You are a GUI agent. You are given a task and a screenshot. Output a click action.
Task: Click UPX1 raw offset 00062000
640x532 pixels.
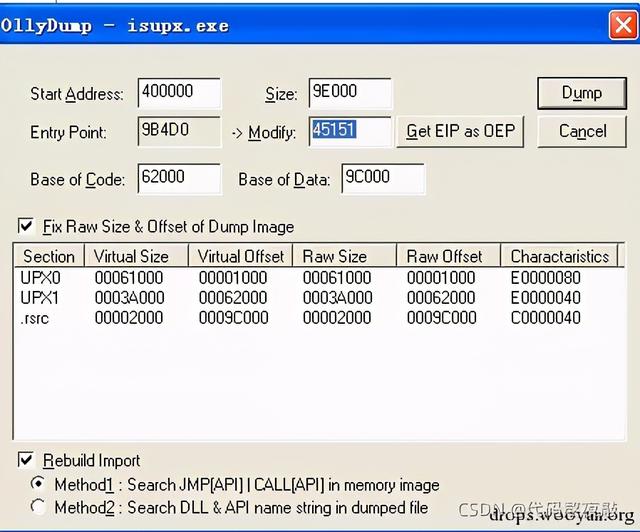coord(441,298)
